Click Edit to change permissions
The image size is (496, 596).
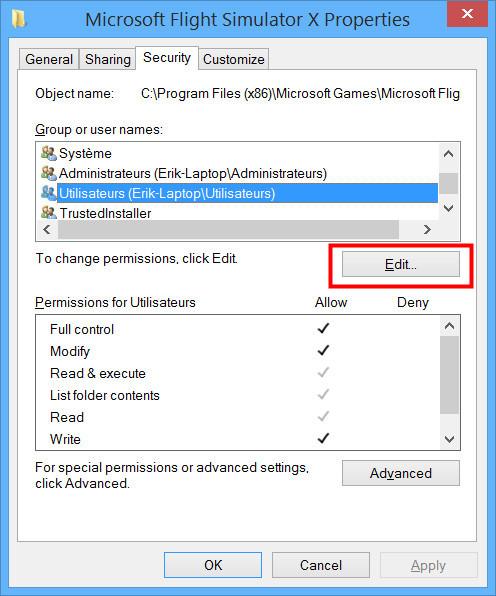pyautogui.click(x=401, y=264)
